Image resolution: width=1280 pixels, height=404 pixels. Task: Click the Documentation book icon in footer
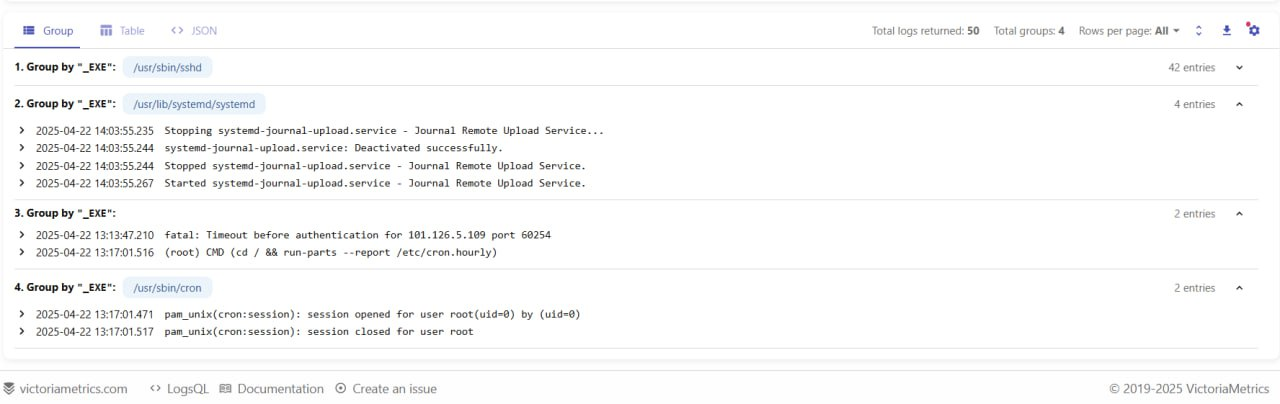pyautogui.click(x=226, y=389)
